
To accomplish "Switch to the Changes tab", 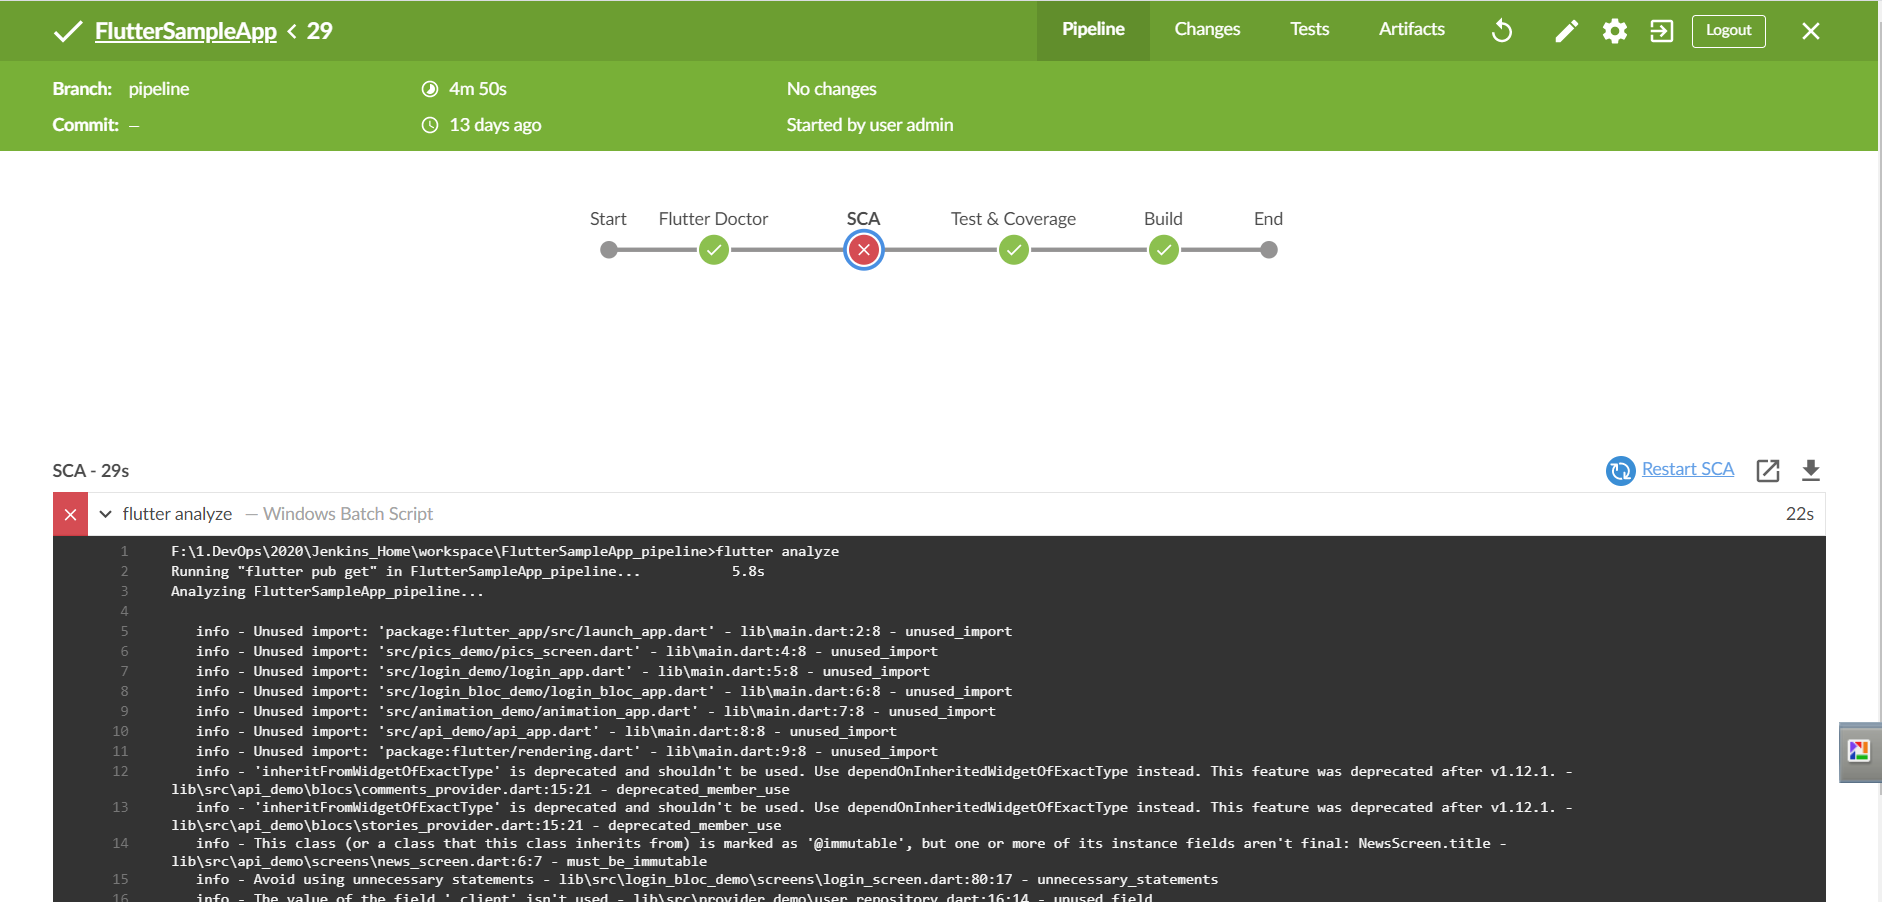I will pyautogui.click(x=1207, y=30).
